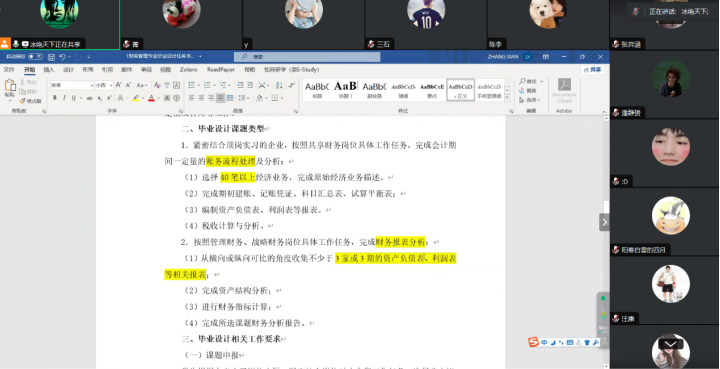The height and width of the screenshot is (369, 720).
Task: Click the Undo arrow icon
Action: [62, 57]
